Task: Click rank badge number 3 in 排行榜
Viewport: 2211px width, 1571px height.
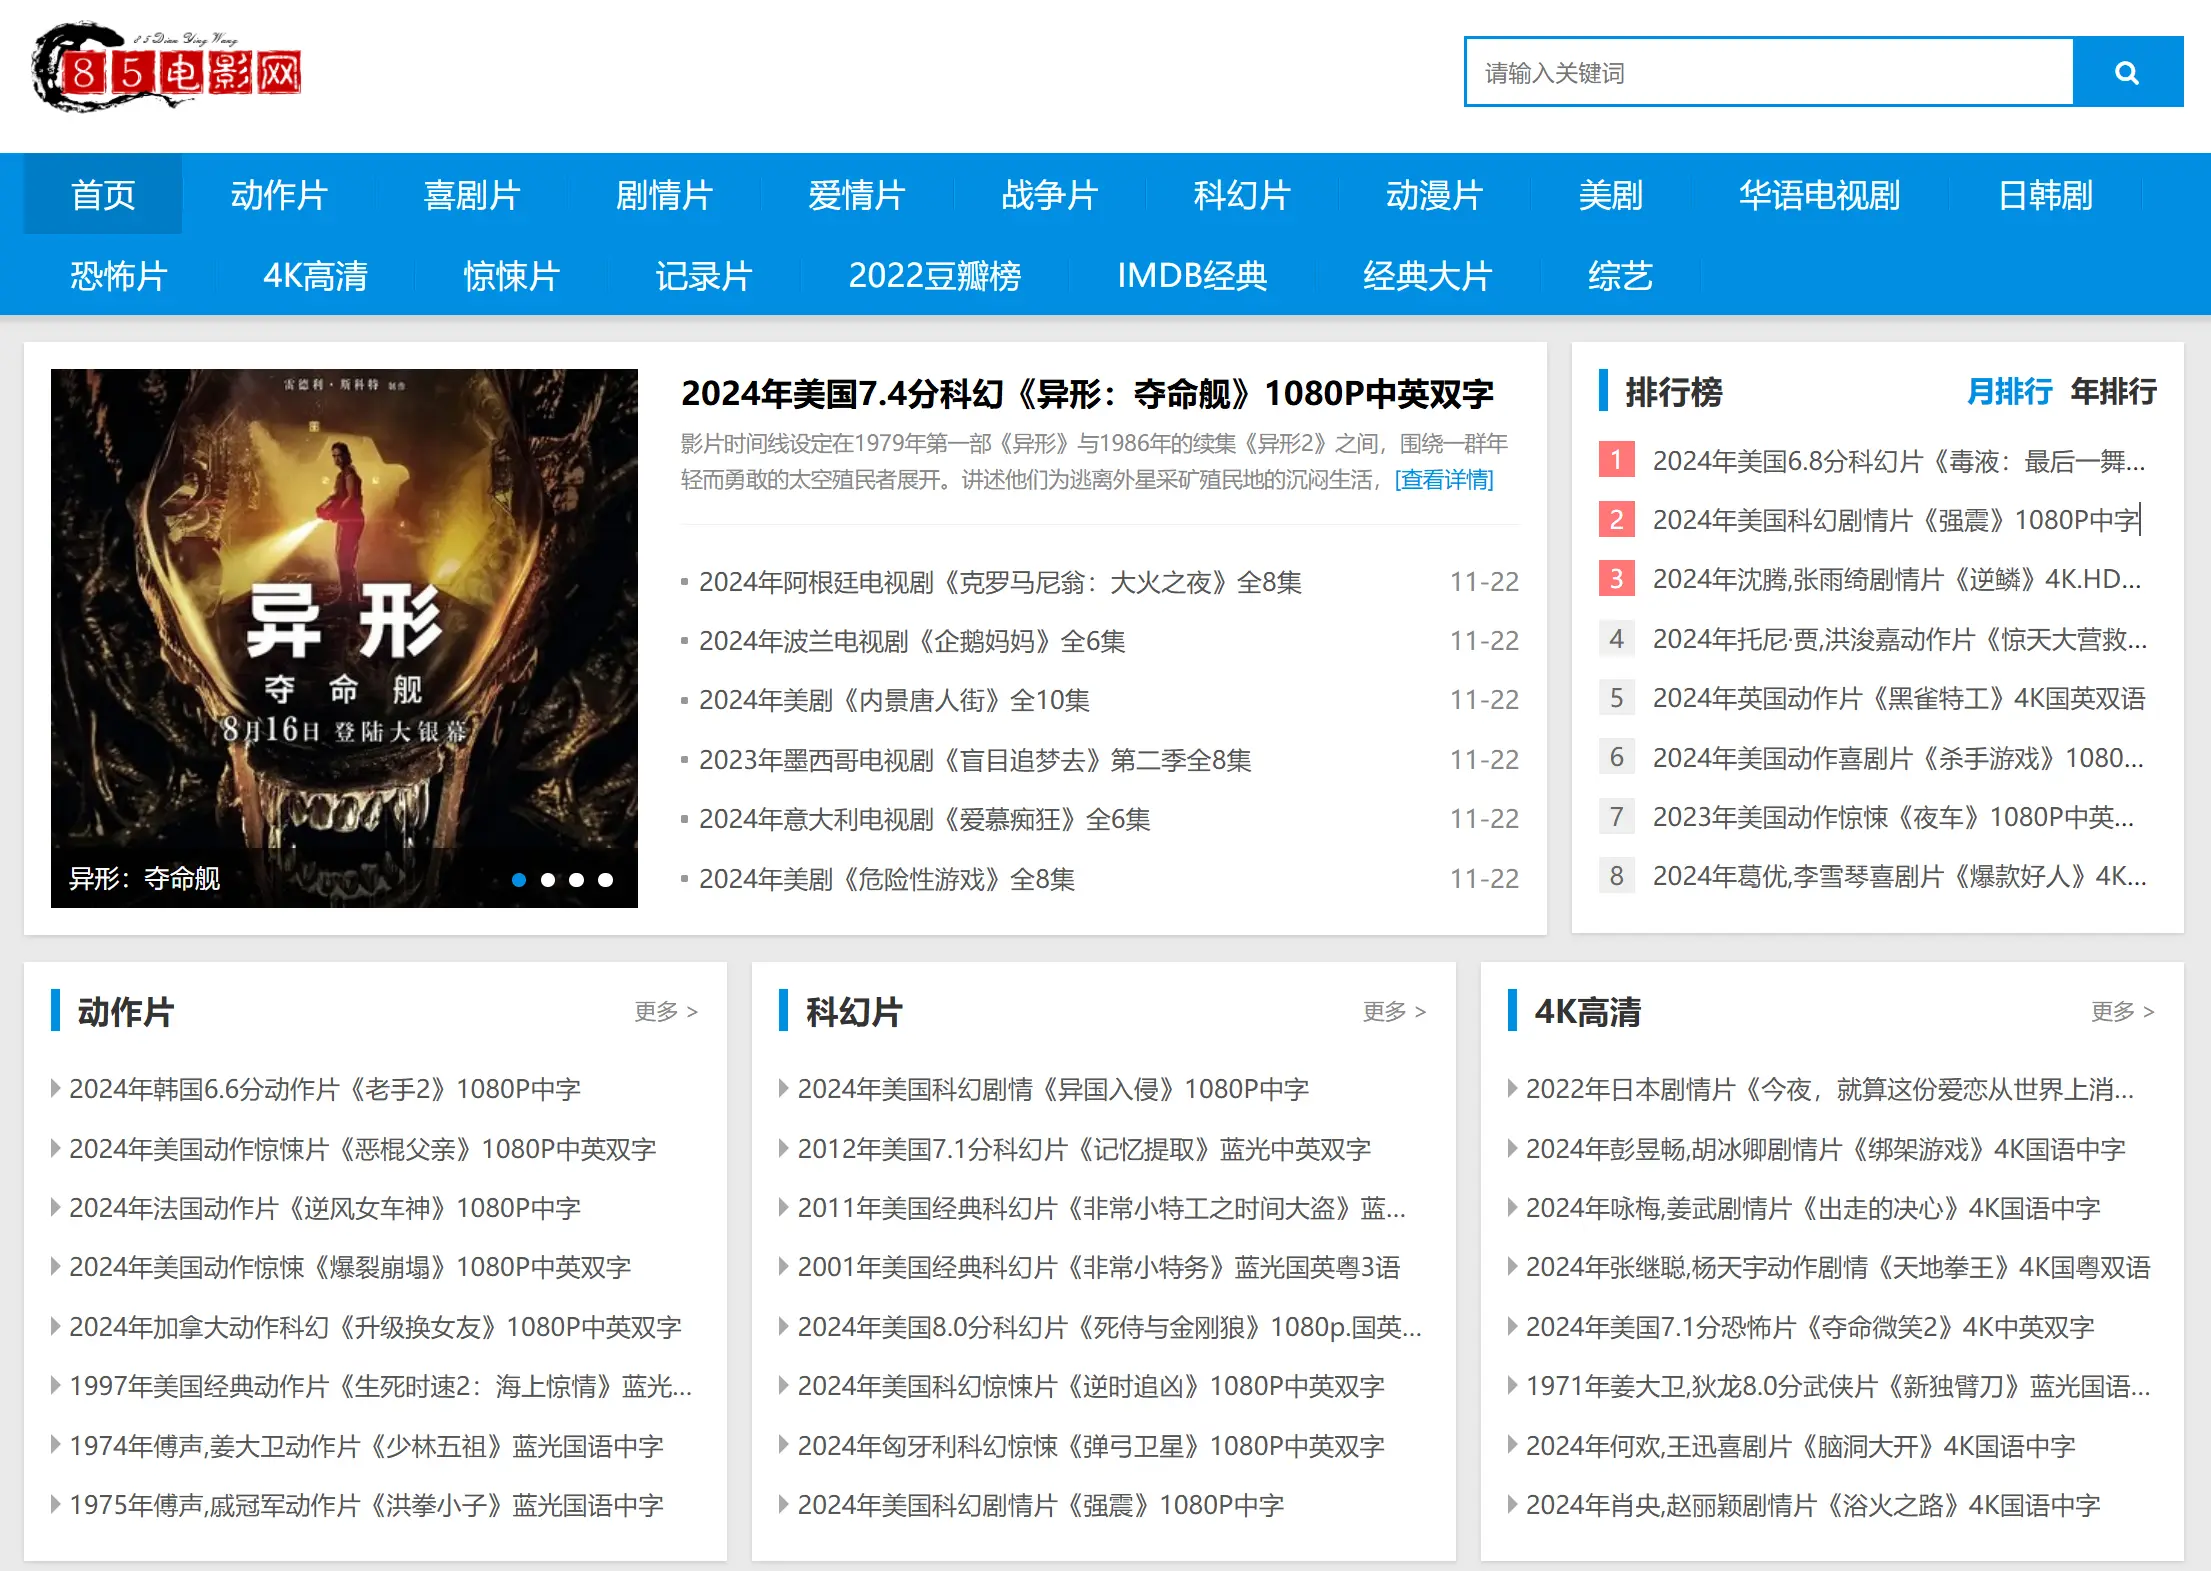Action: [1615, 579]
